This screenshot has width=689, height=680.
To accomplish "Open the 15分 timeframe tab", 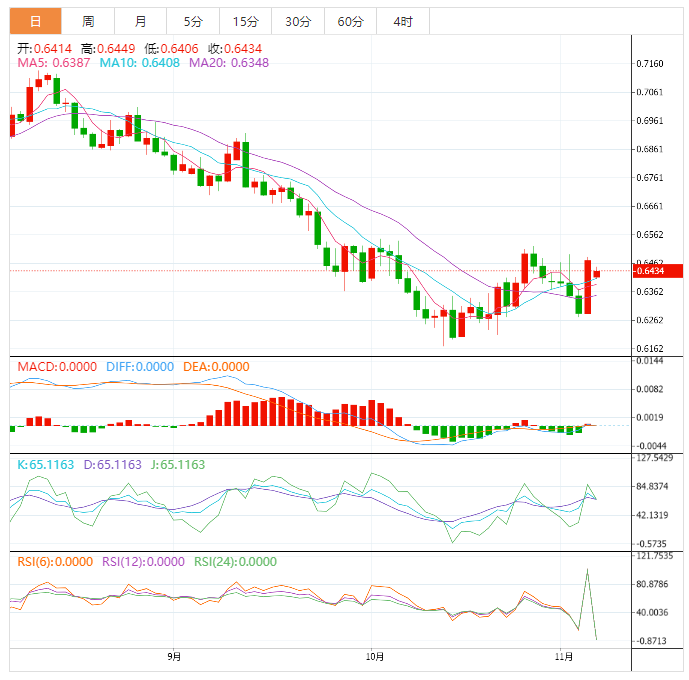I will click(x=246, y=21).
